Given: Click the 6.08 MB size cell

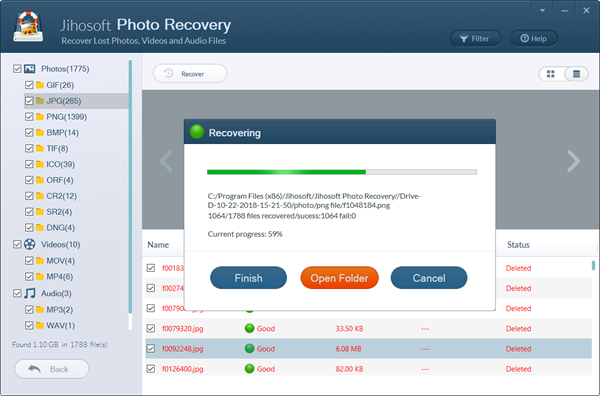Looking at the screenshot, I should pyautogui.click(x=348, y=349).
